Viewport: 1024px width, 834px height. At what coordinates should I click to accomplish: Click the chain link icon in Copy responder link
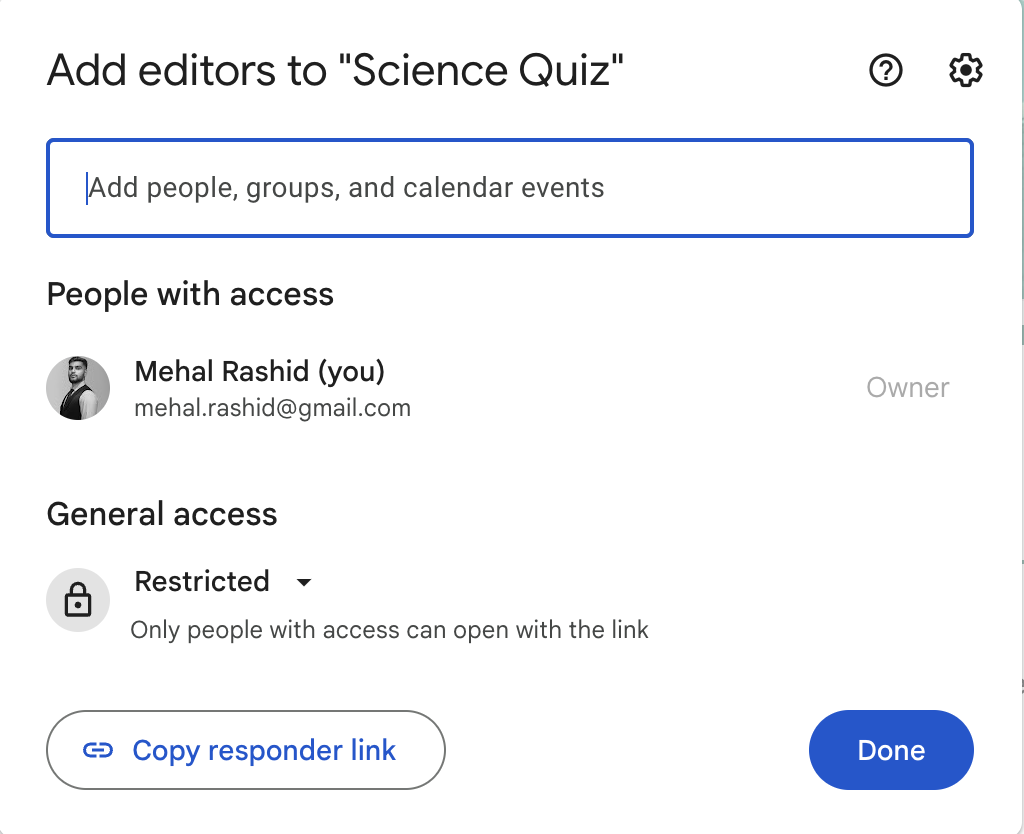click(98, 750)
